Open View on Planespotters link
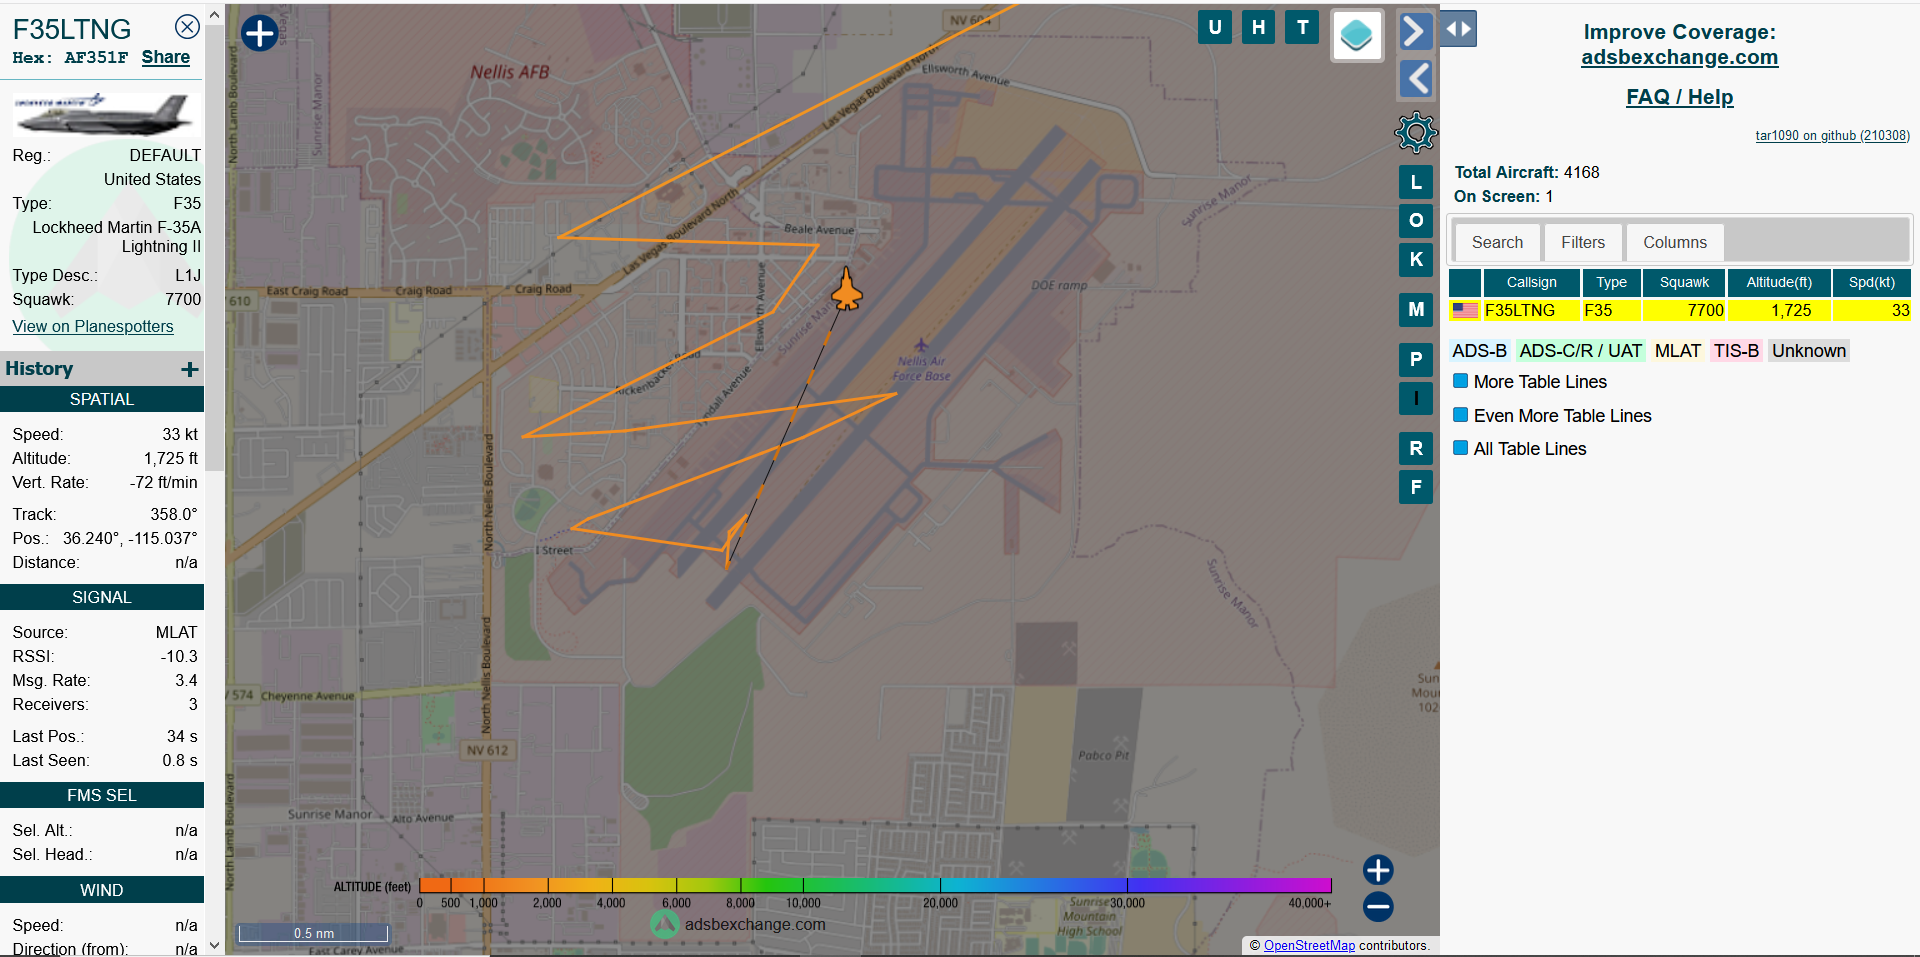Image resolution: width=1920 pixels, height=957 pixels. (x=93, y=326)
